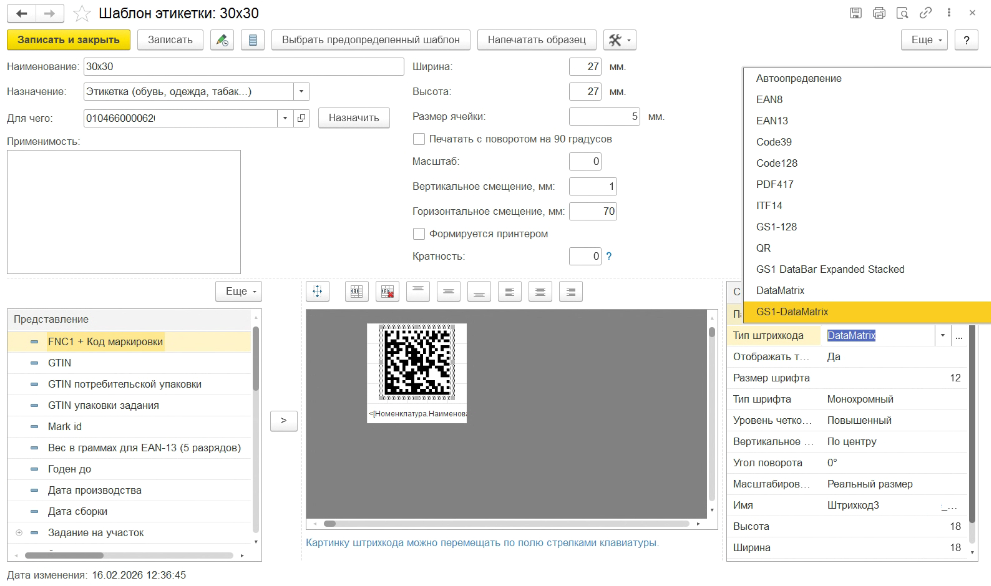Pick 'Code128' from the barcode type list
This screenshot has height=586, width=991.
click(x=776, y=163)
